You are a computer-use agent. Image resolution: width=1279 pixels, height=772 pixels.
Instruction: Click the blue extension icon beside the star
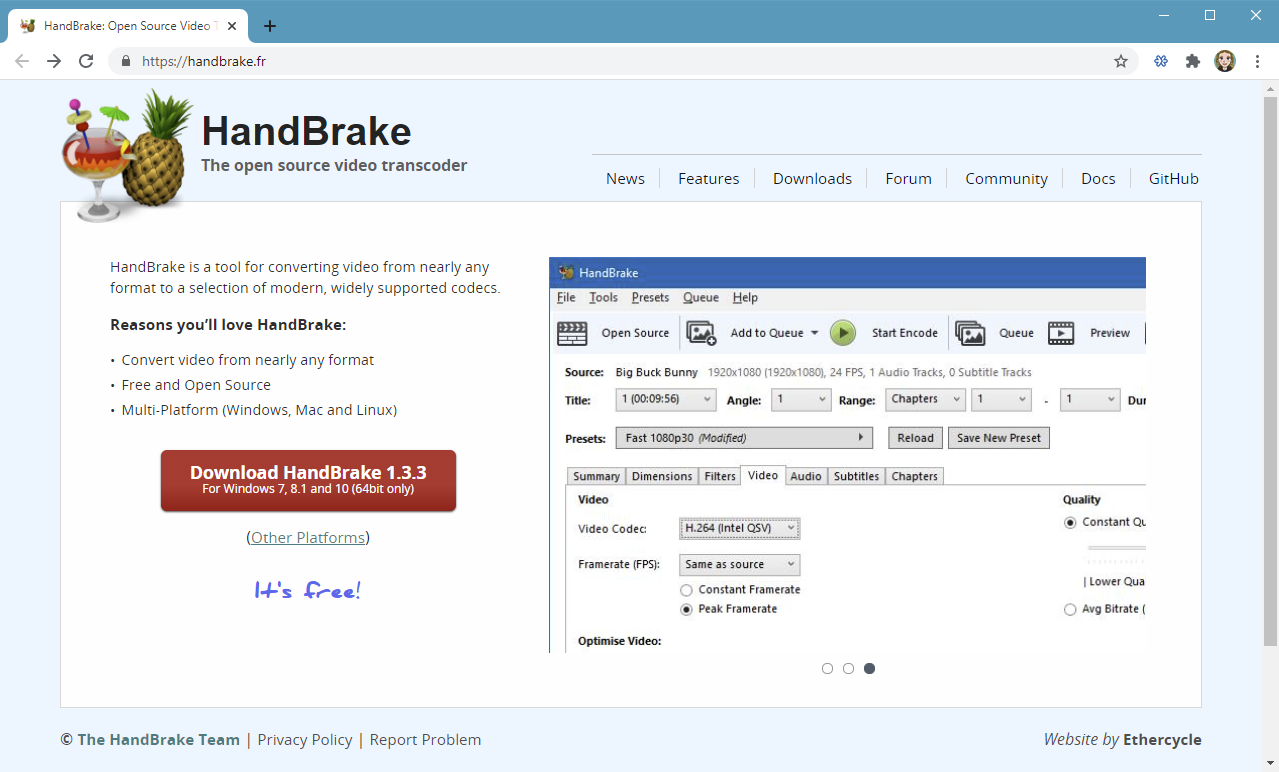coord(1161,61)
